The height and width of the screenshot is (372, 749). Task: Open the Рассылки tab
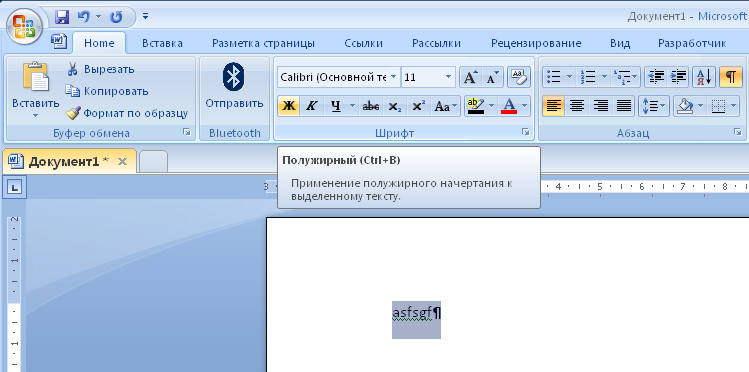coord(436,43)
